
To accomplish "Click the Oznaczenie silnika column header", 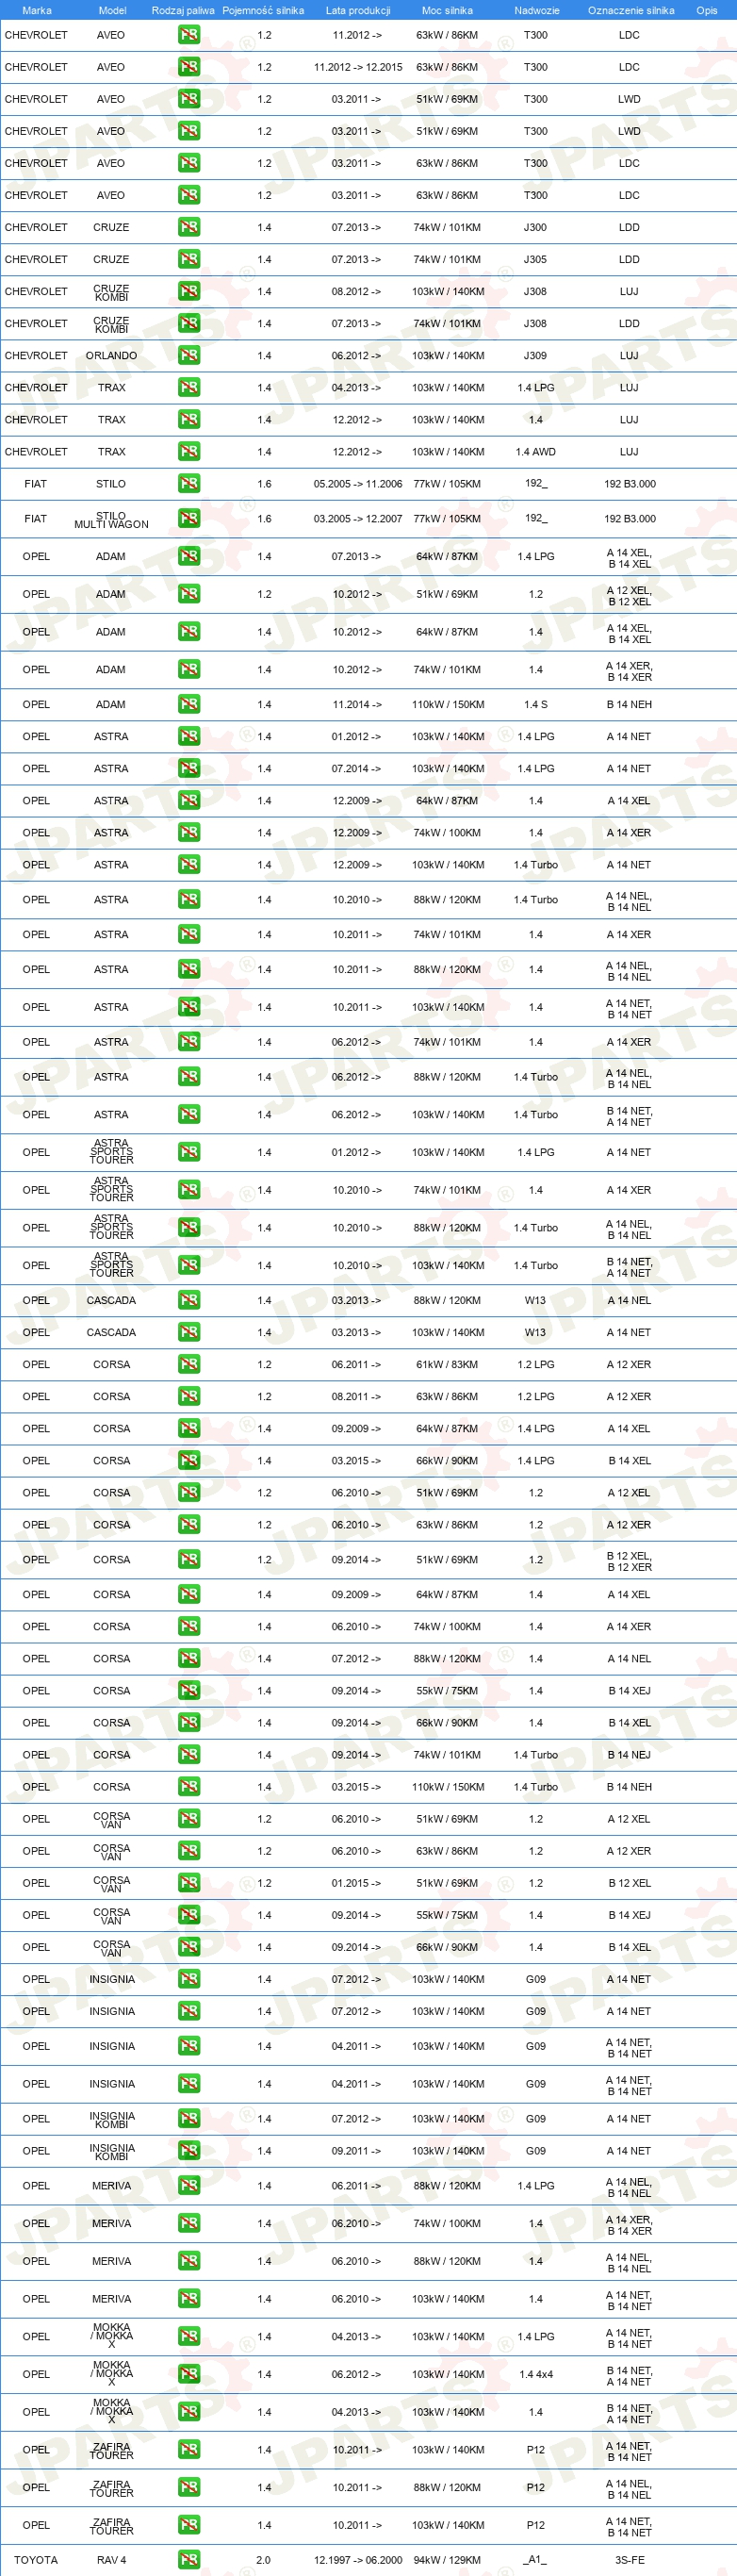I will click(x=631, y=10).
